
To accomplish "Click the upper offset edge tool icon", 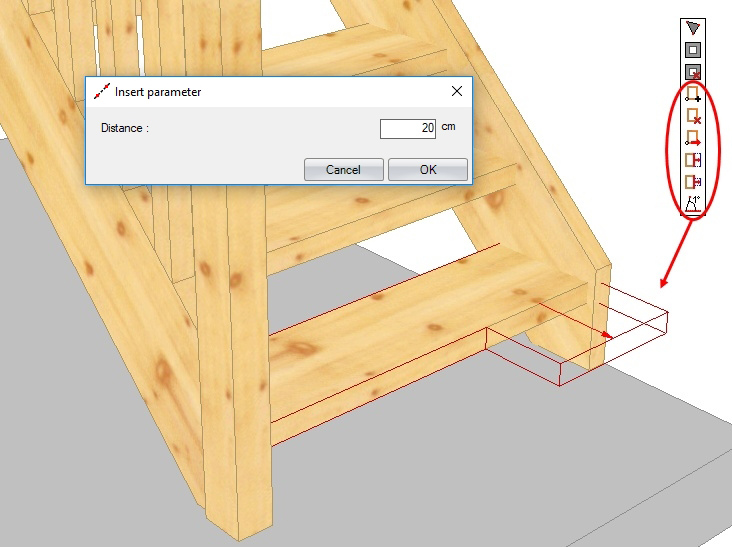I will click(x=693, y=160).
